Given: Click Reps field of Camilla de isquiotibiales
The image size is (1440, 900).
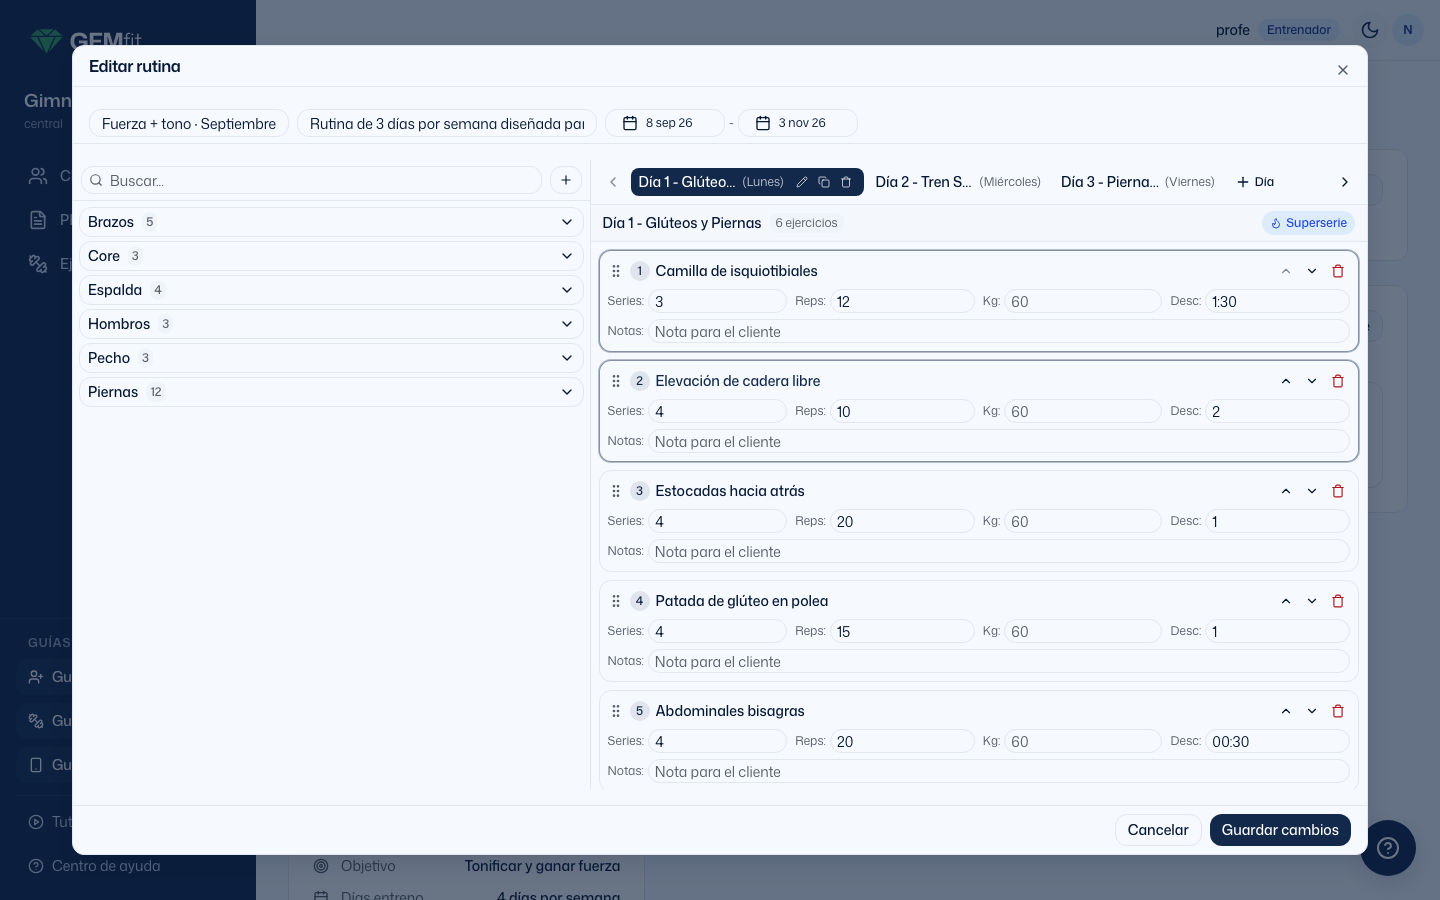Looking at the screenshot, I should tap(902, 301).
